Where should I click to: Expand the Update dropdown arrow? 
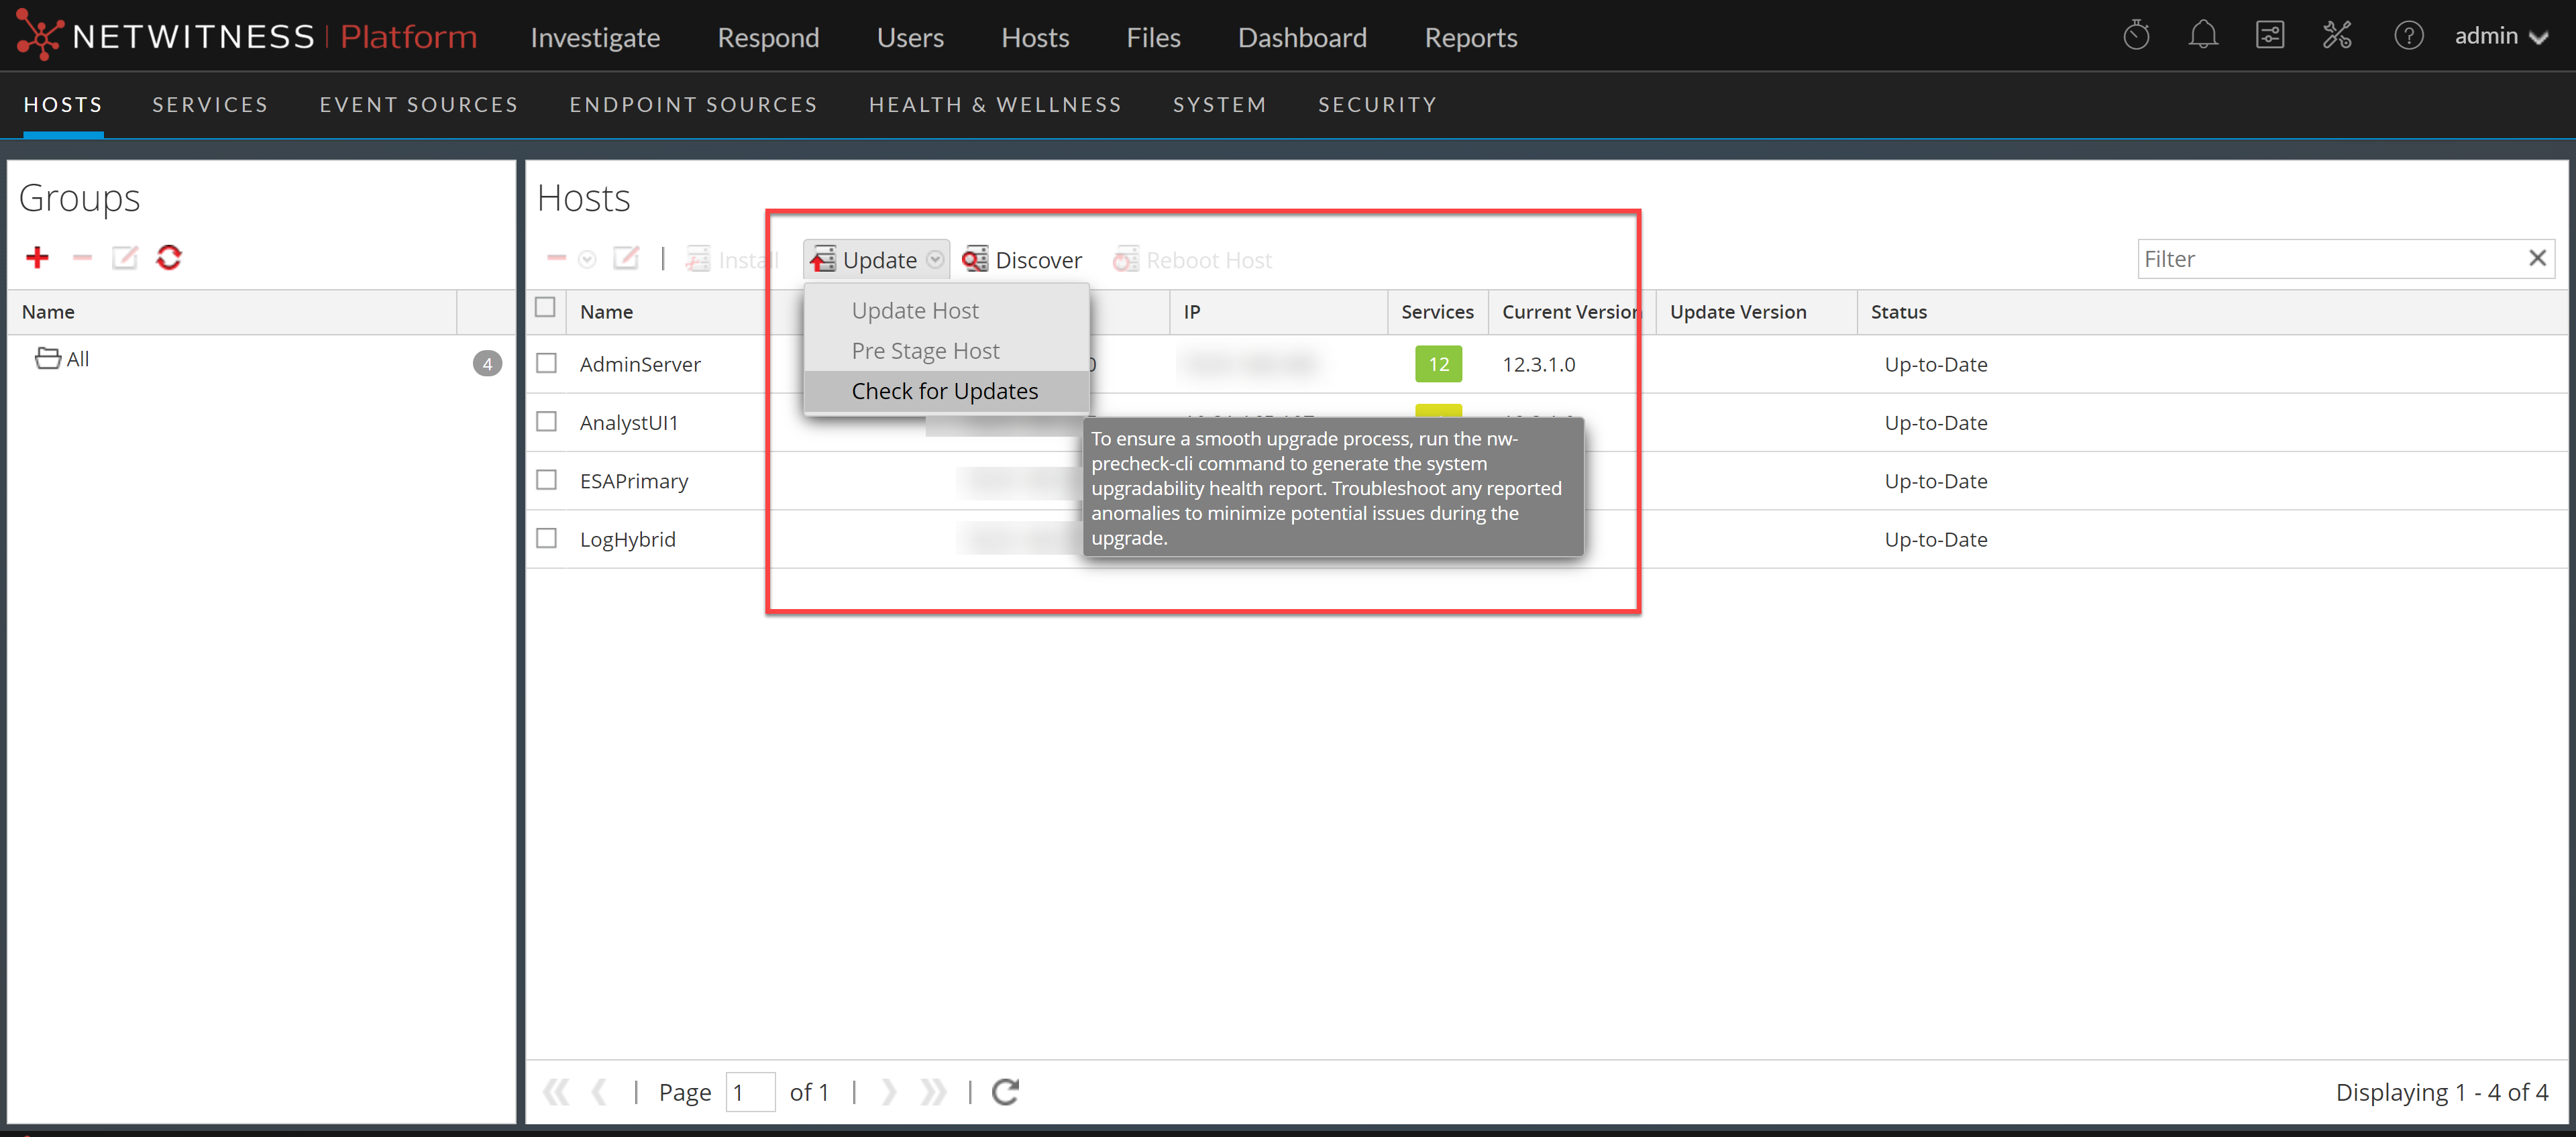(935, 260)
